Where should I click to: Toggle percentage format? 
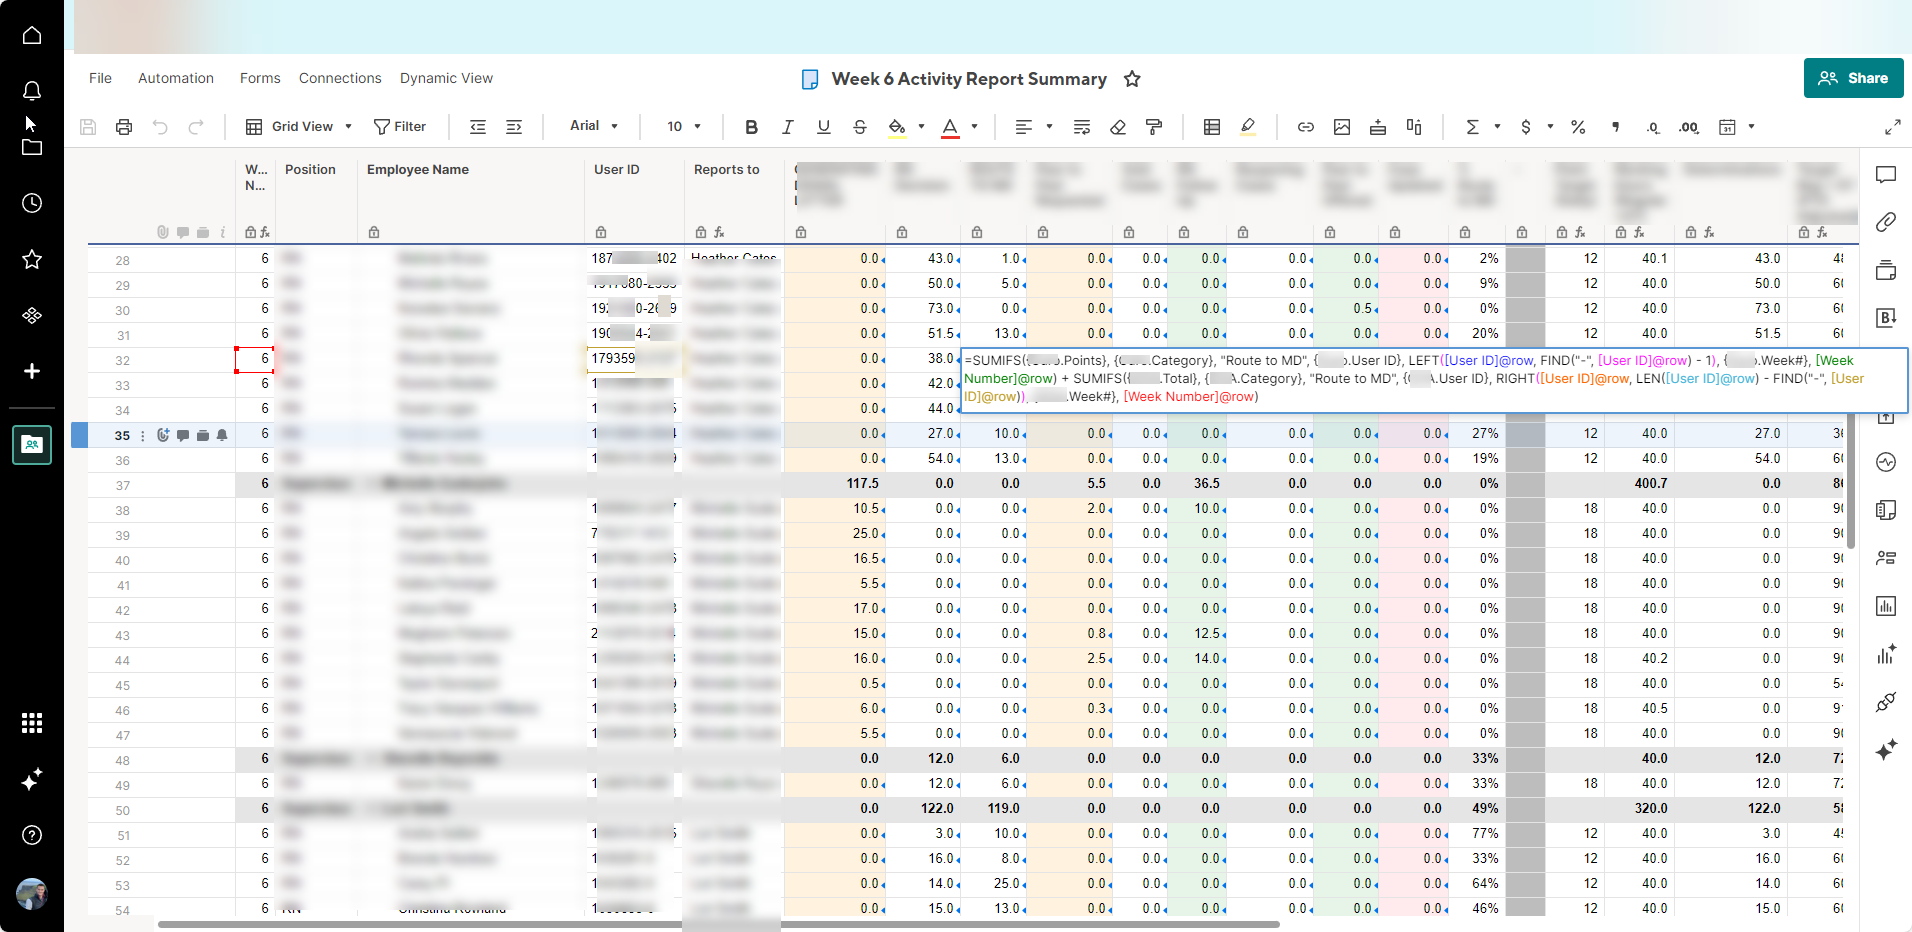point(1578,127)
